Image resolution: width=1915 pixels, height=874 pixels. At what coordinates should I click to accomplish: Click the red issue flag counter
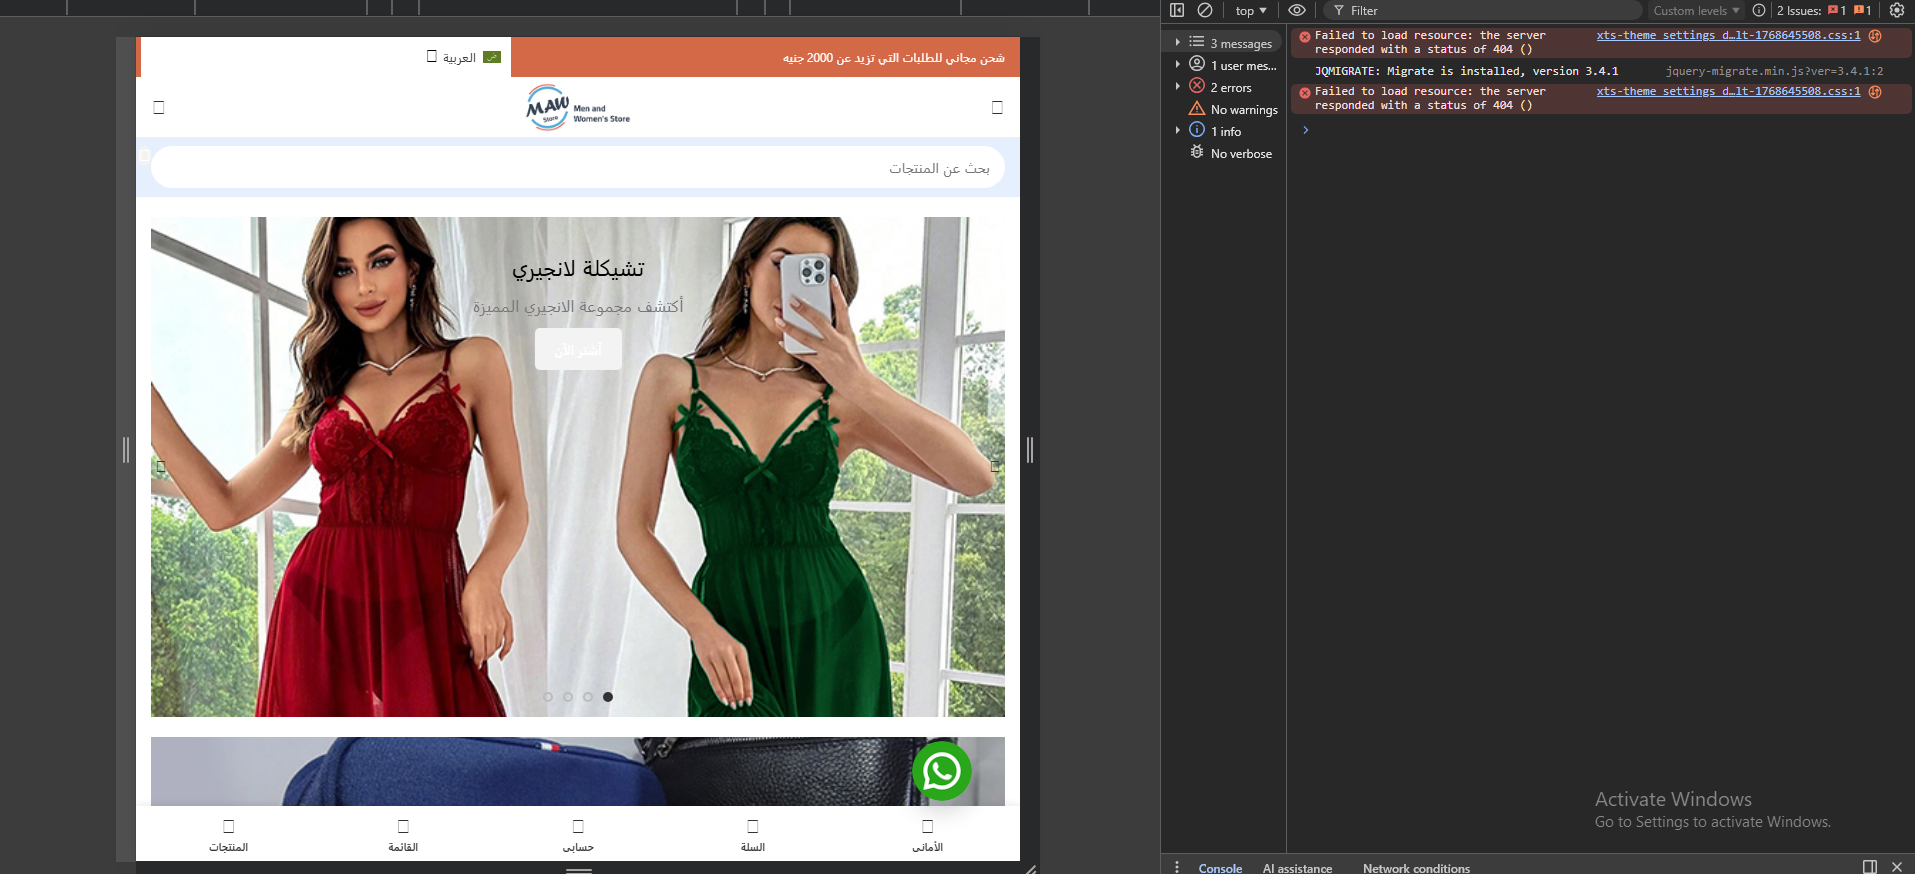pos(1837,10)
